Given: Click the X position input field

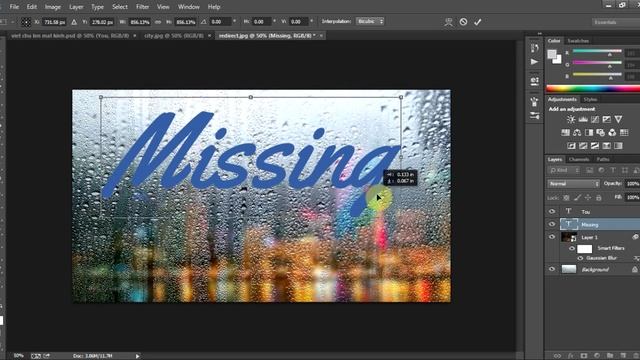Looking at the screenshot, I should [x=54, y=22].
